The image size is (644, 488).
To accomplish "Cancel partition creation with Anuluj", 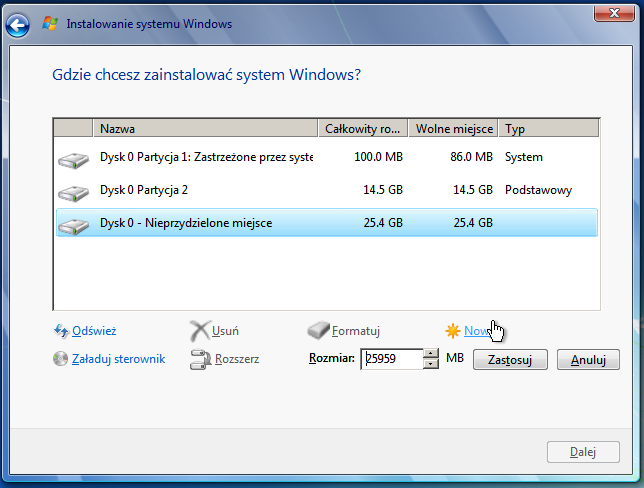I will (588, 360).
